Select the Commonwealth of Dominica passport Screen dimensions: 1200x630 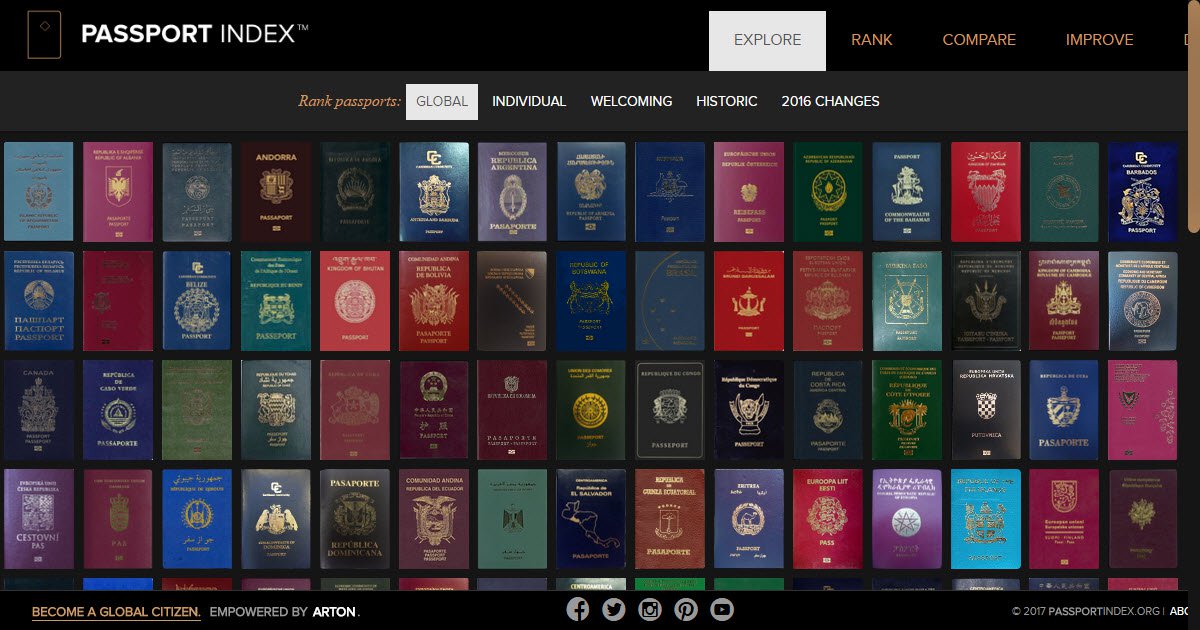[276, 519]
